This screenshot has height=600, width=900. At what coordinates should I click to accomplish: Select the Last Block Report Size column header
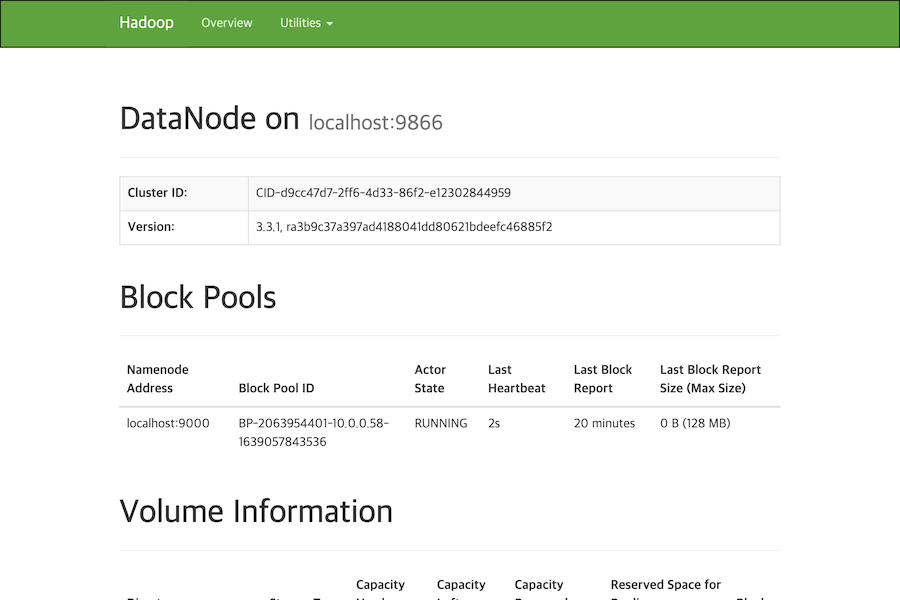tap(710, 378)
